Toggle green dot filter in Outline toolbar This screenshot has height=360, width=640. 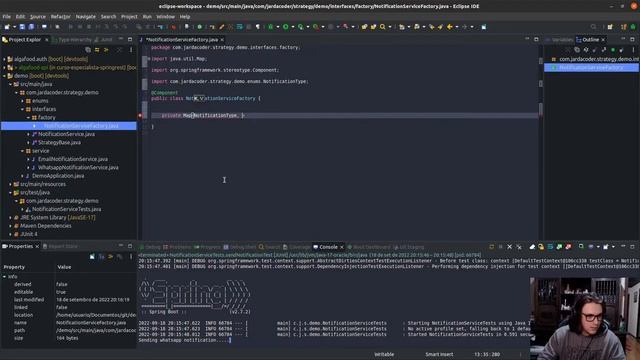point(613,50)
